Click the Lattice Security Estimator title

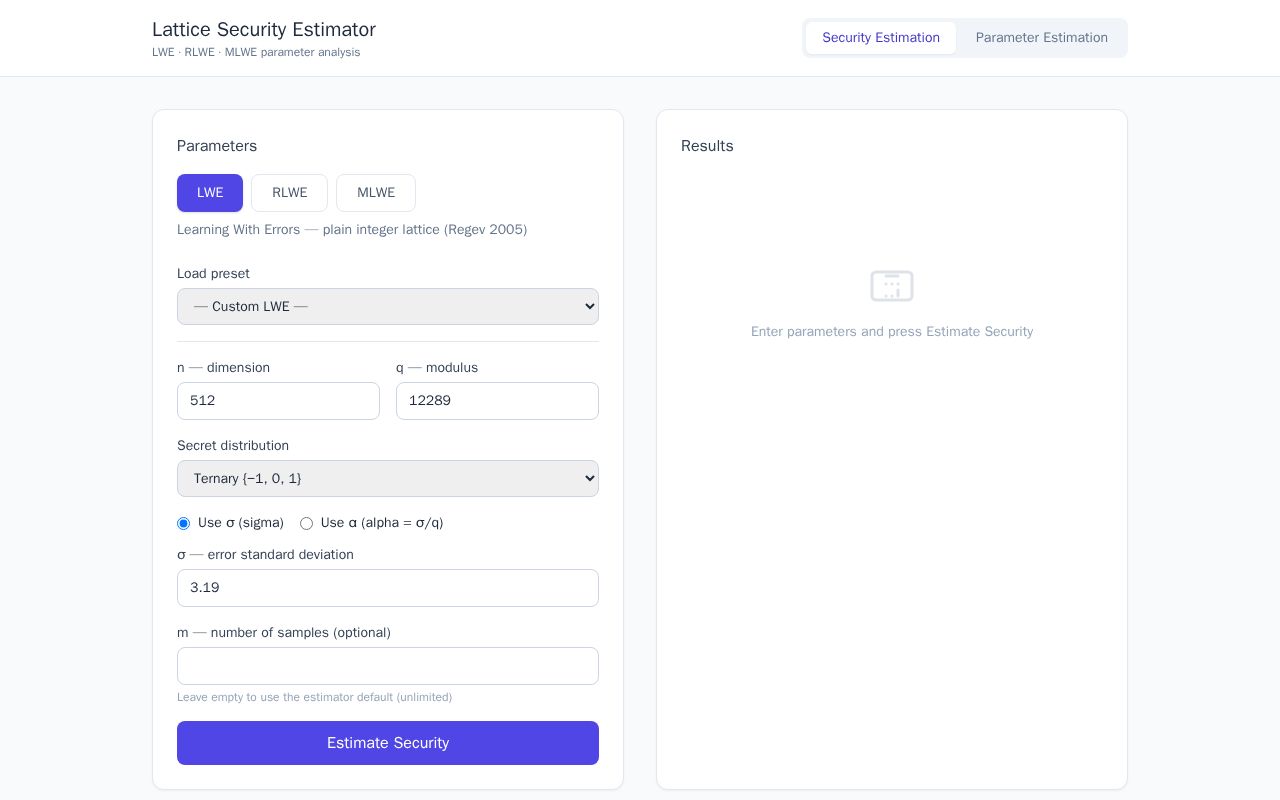click(x=264, y=30)
